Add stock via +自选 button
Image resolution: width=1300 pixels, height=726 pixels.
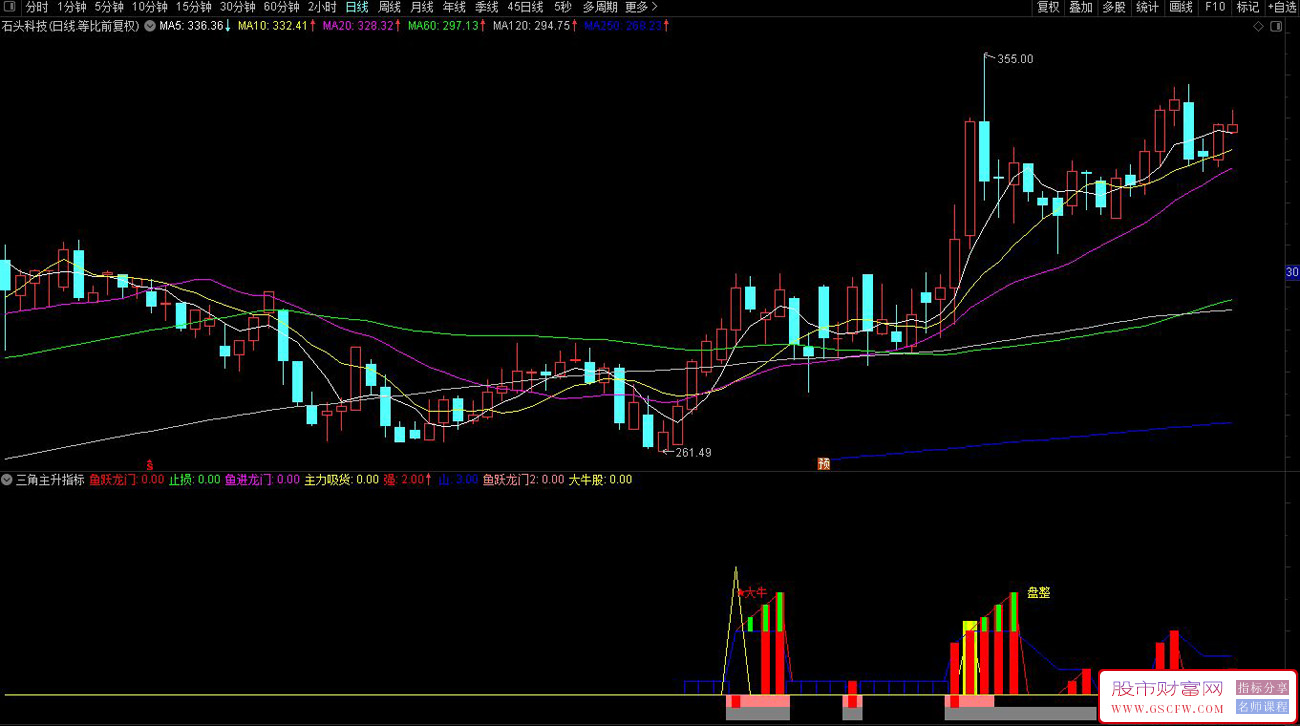1281,7
